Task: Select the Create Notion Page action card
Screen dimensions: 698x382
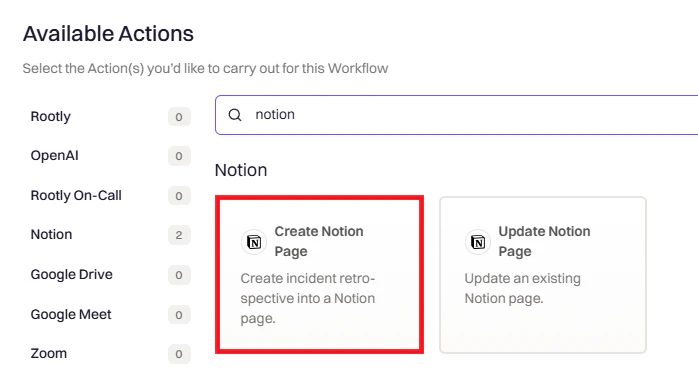Action: point(320,275)
